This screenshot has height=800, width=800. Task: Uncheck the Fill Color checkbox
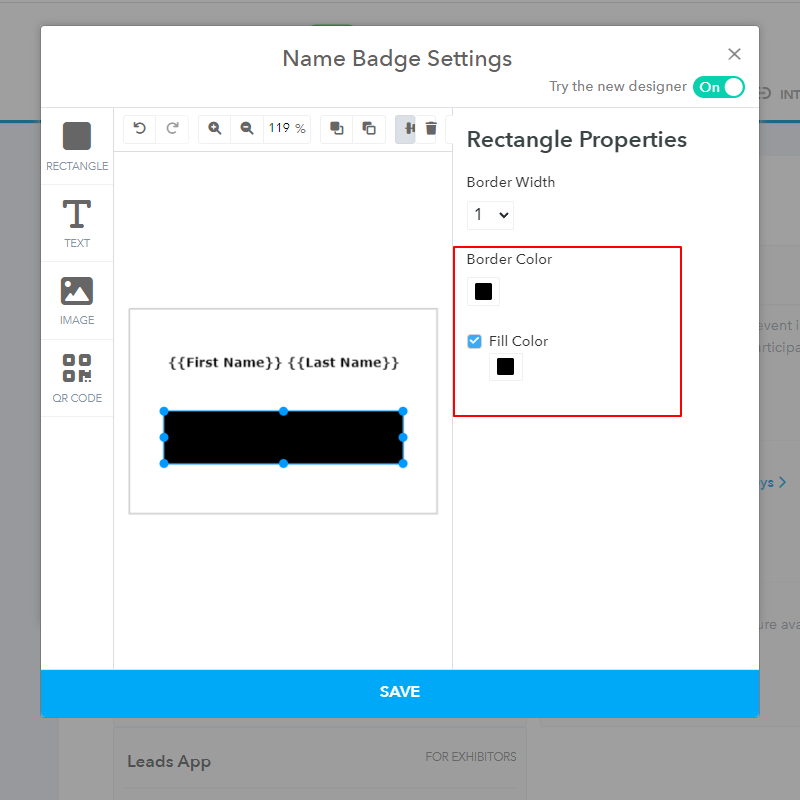click(473, 341)
